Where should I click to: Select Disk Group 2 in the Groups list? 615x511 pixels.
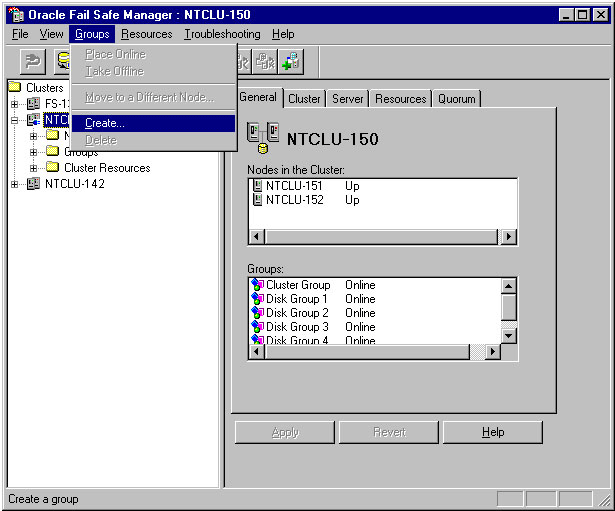coord(297,313)
